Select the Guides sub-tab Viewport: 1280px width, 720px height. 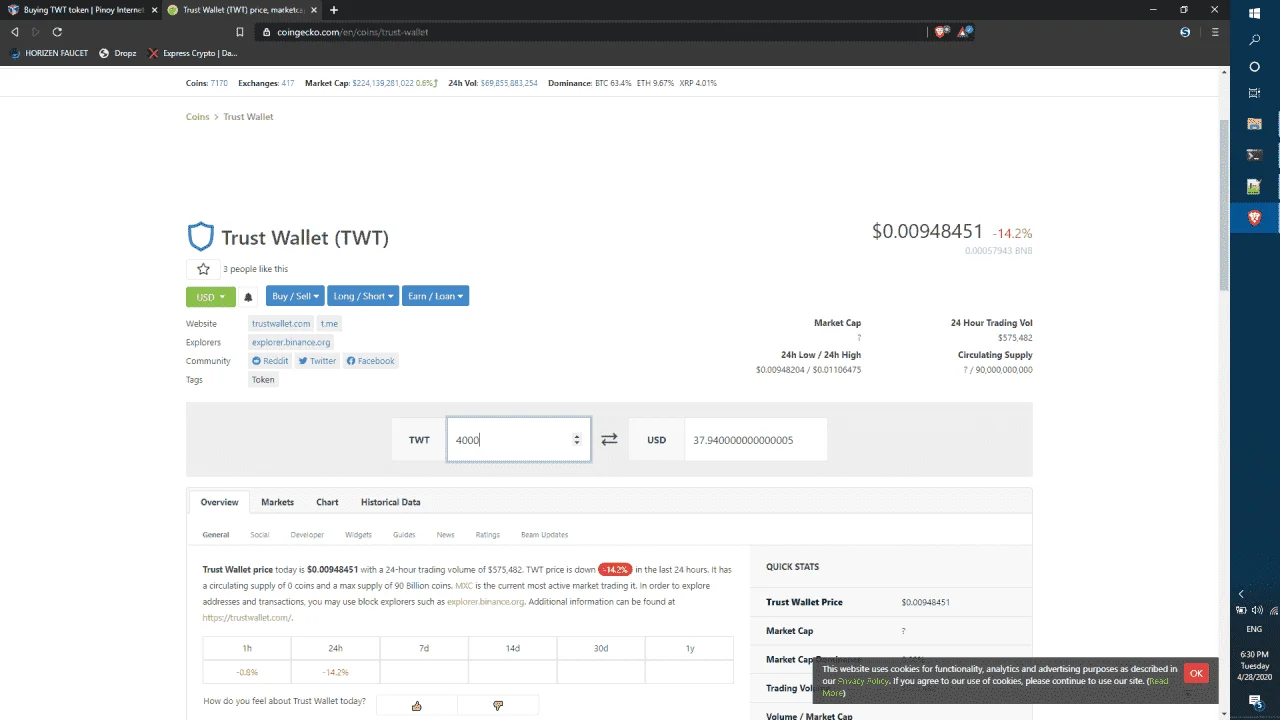click(x=404, y=535)
